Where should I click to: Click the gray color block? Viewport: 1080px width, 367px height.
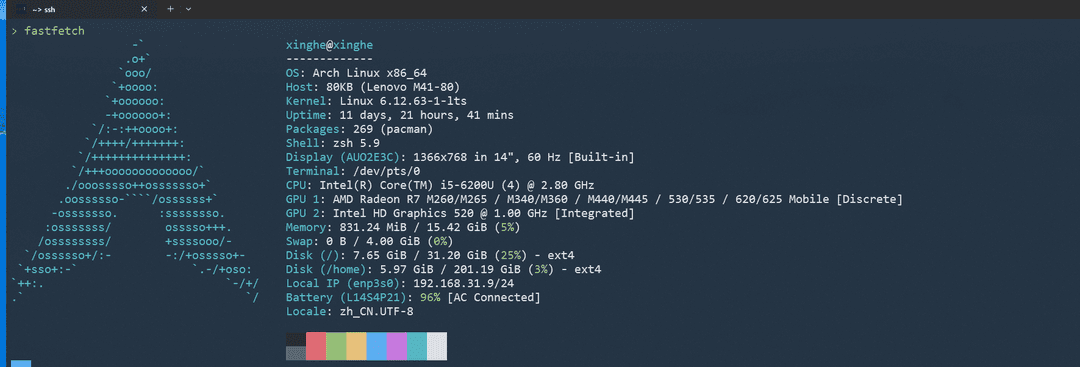295,353
